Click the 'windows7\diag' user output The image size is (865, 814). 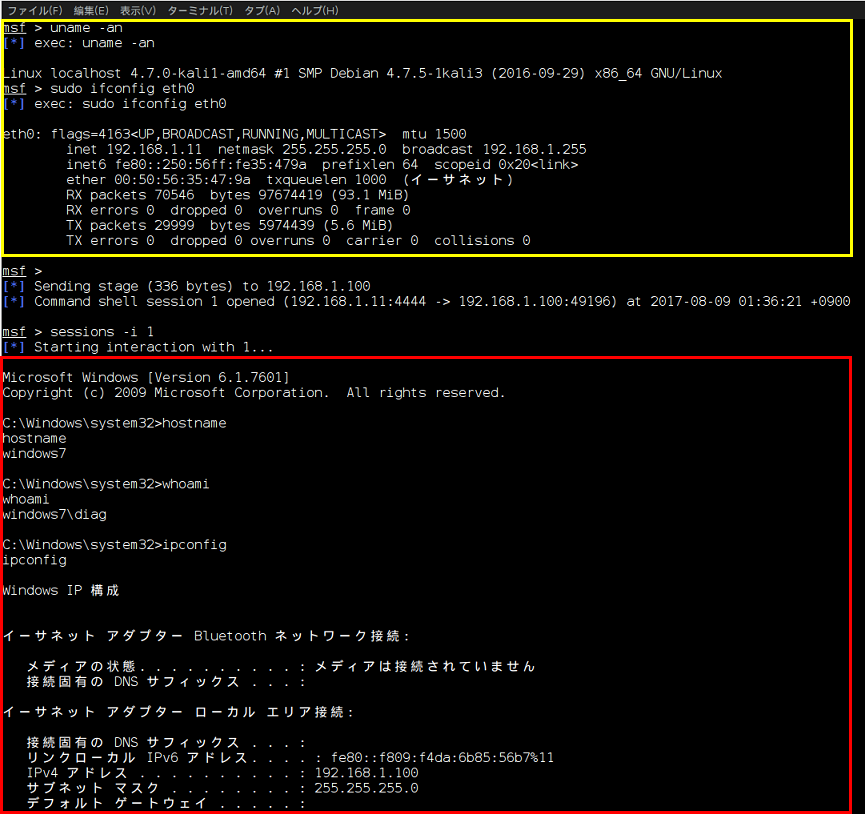pyautogui.click(x=55, y=515)
